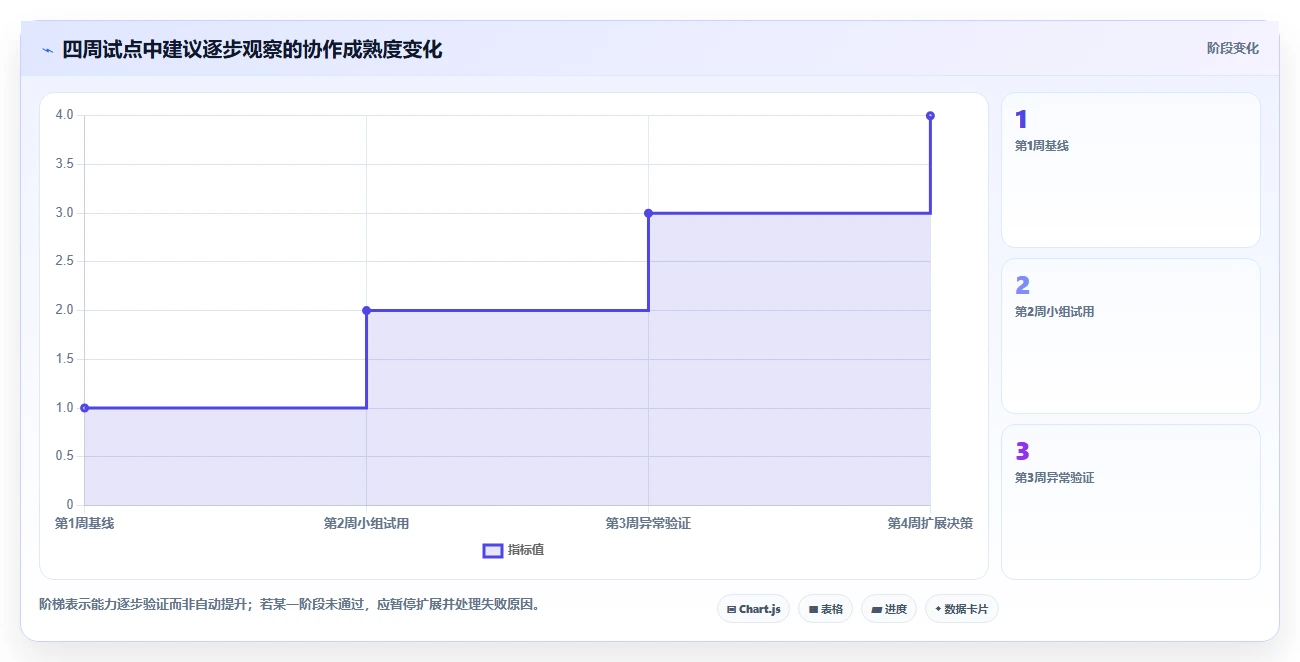Open the 第3周异常验证 stage card

1130,502
